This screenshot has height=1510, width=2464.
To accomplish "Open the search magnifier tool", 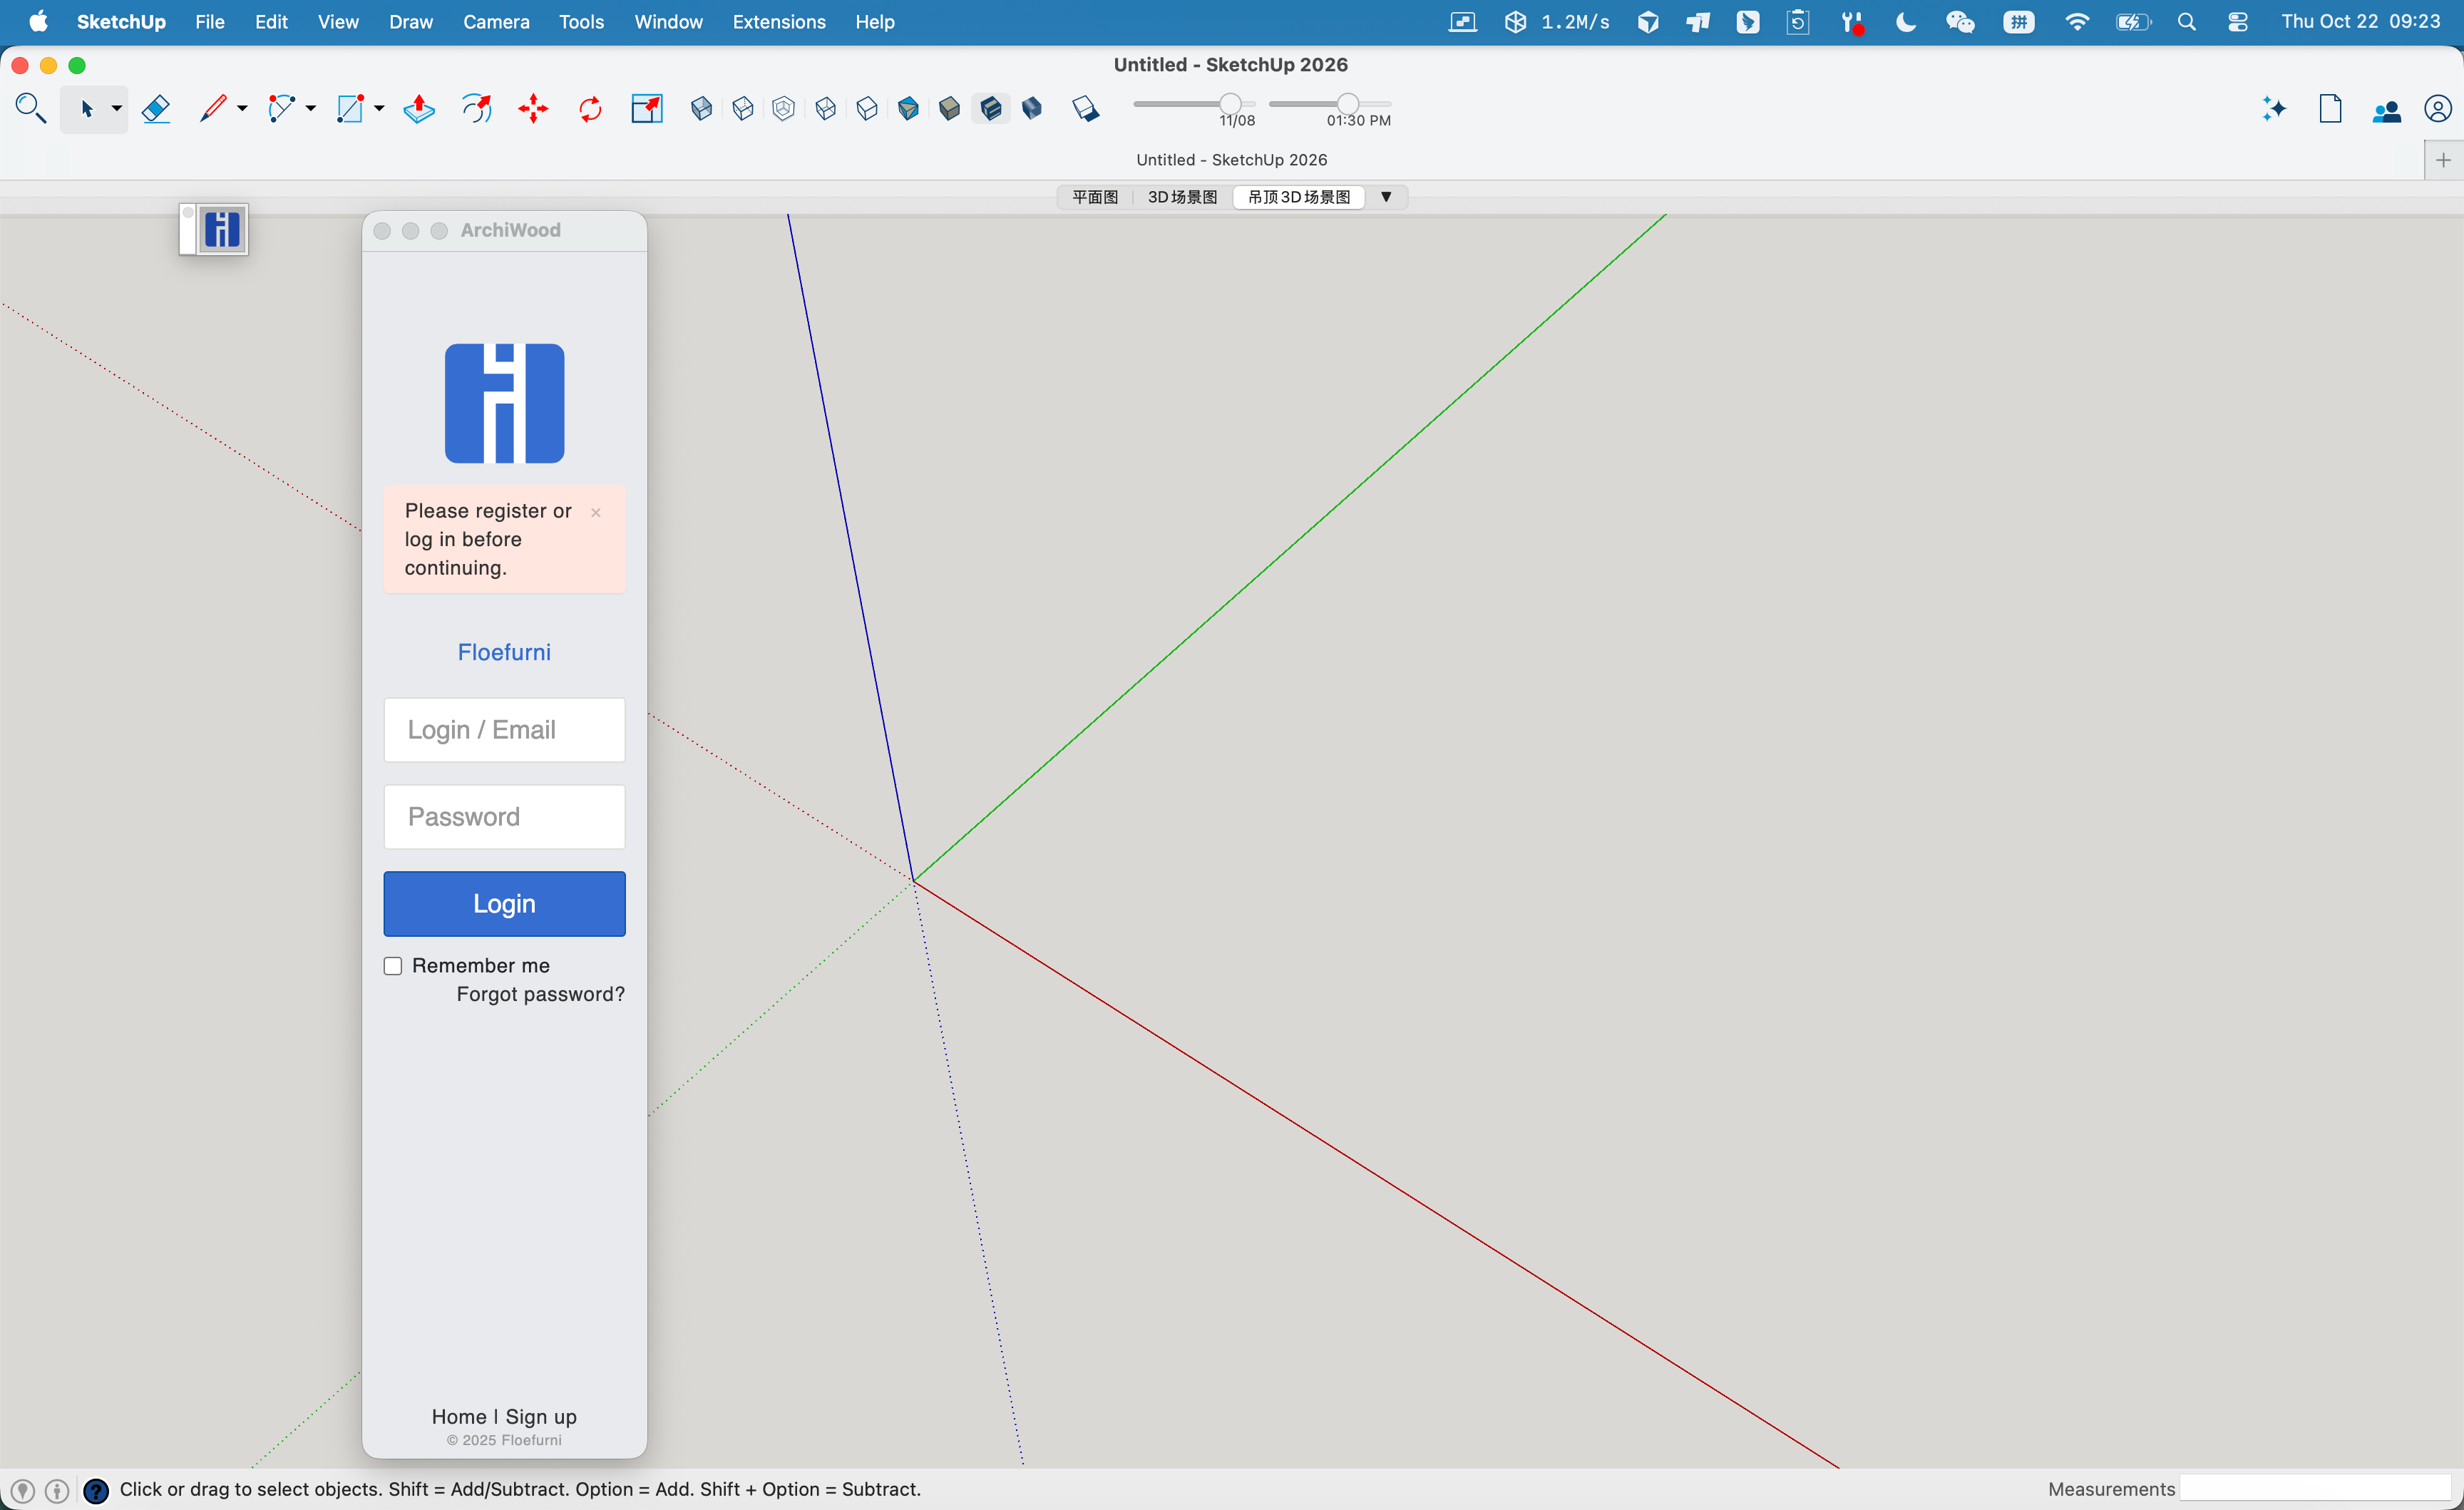I will pos(31,108).
